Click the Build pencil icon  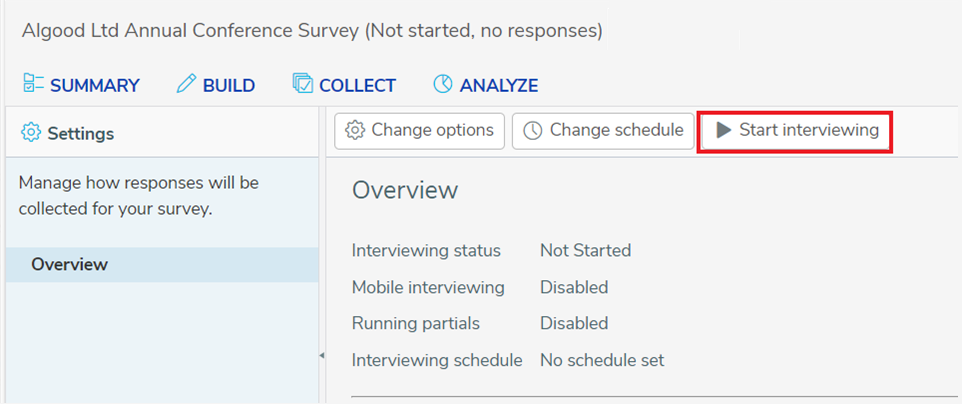coord(187,84)
